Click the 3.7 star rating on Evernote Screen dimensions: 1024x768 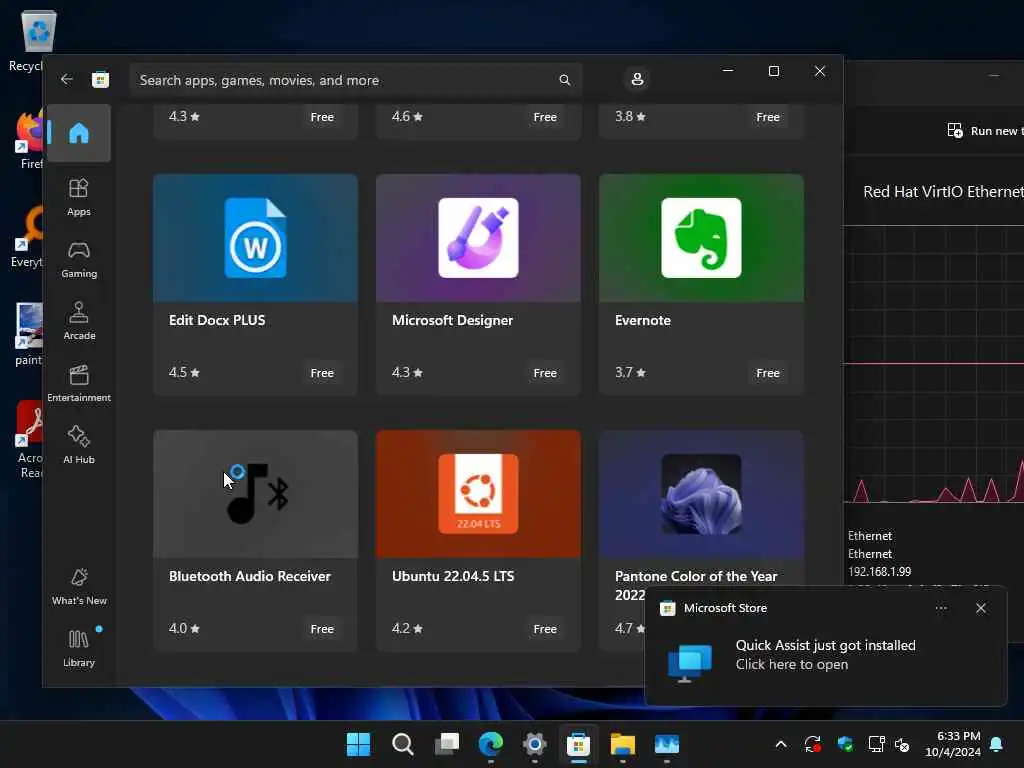(x=630, y=372)
